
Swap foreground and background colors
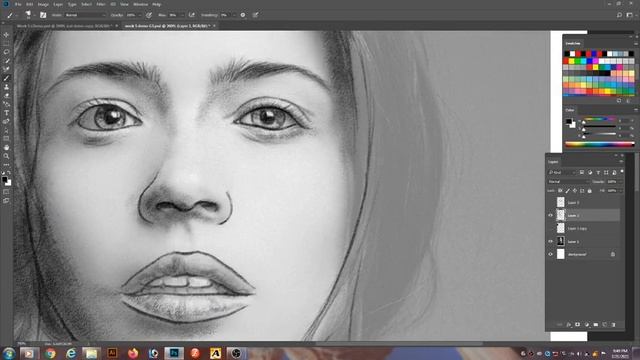(9, 172)
